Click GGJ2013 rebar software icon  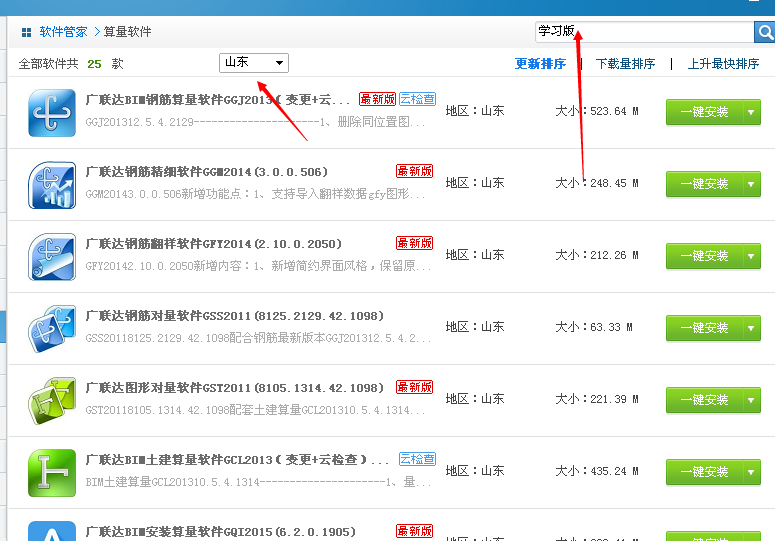tap(52, 113)
